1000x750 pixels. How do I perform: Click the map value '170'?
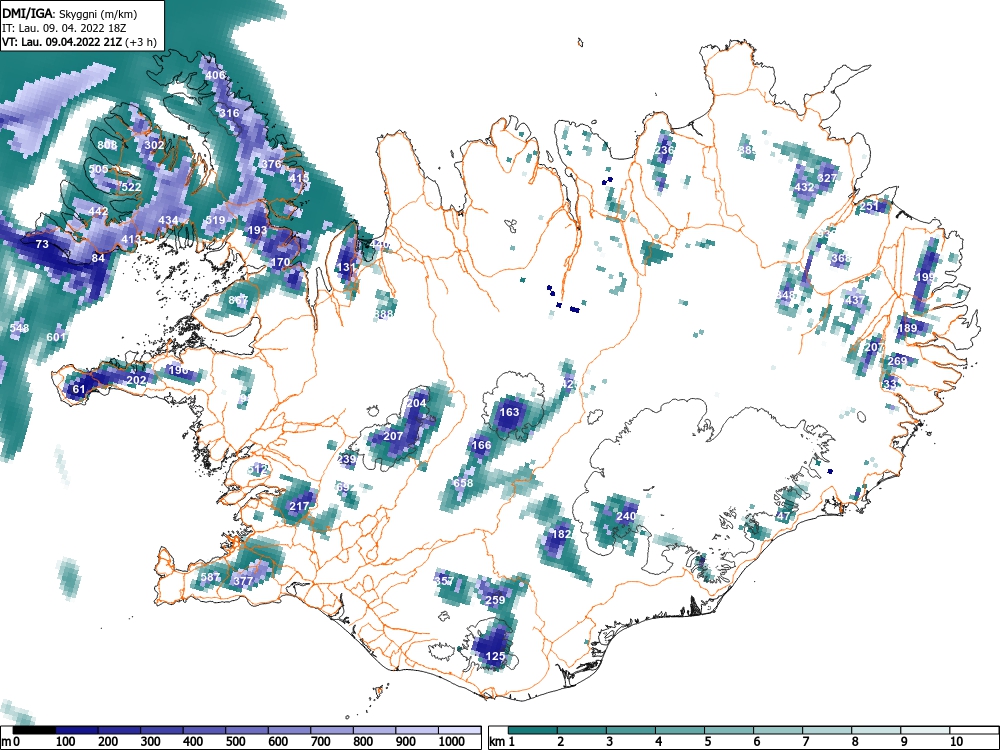tap(281, 261)
